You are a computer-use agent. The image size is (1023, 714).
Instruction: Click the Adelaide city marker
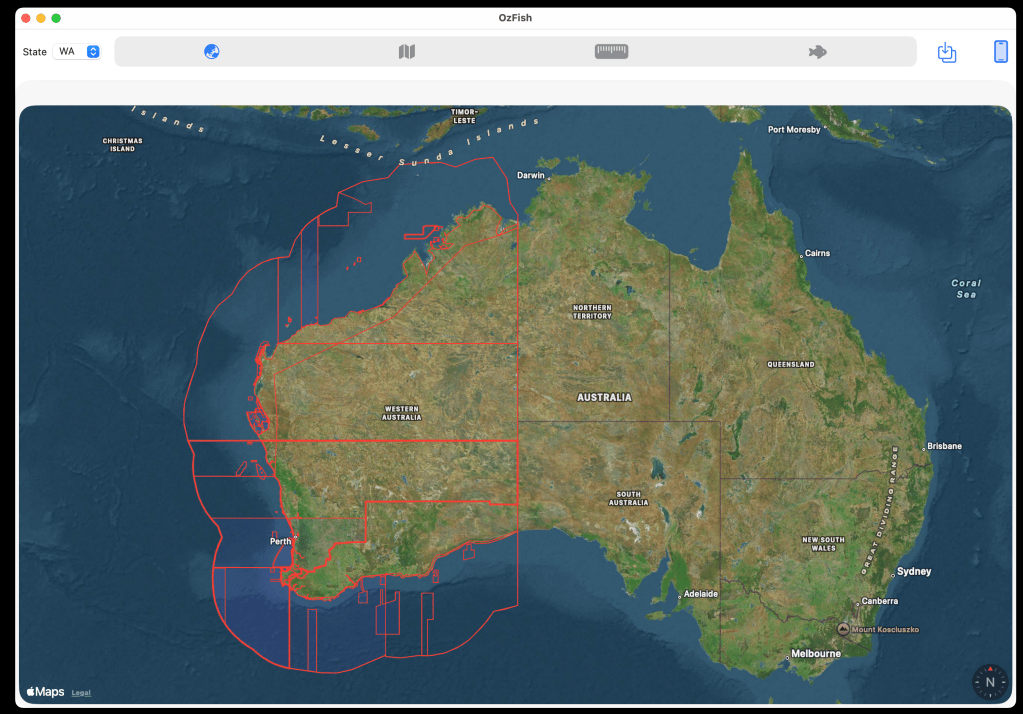679,597
